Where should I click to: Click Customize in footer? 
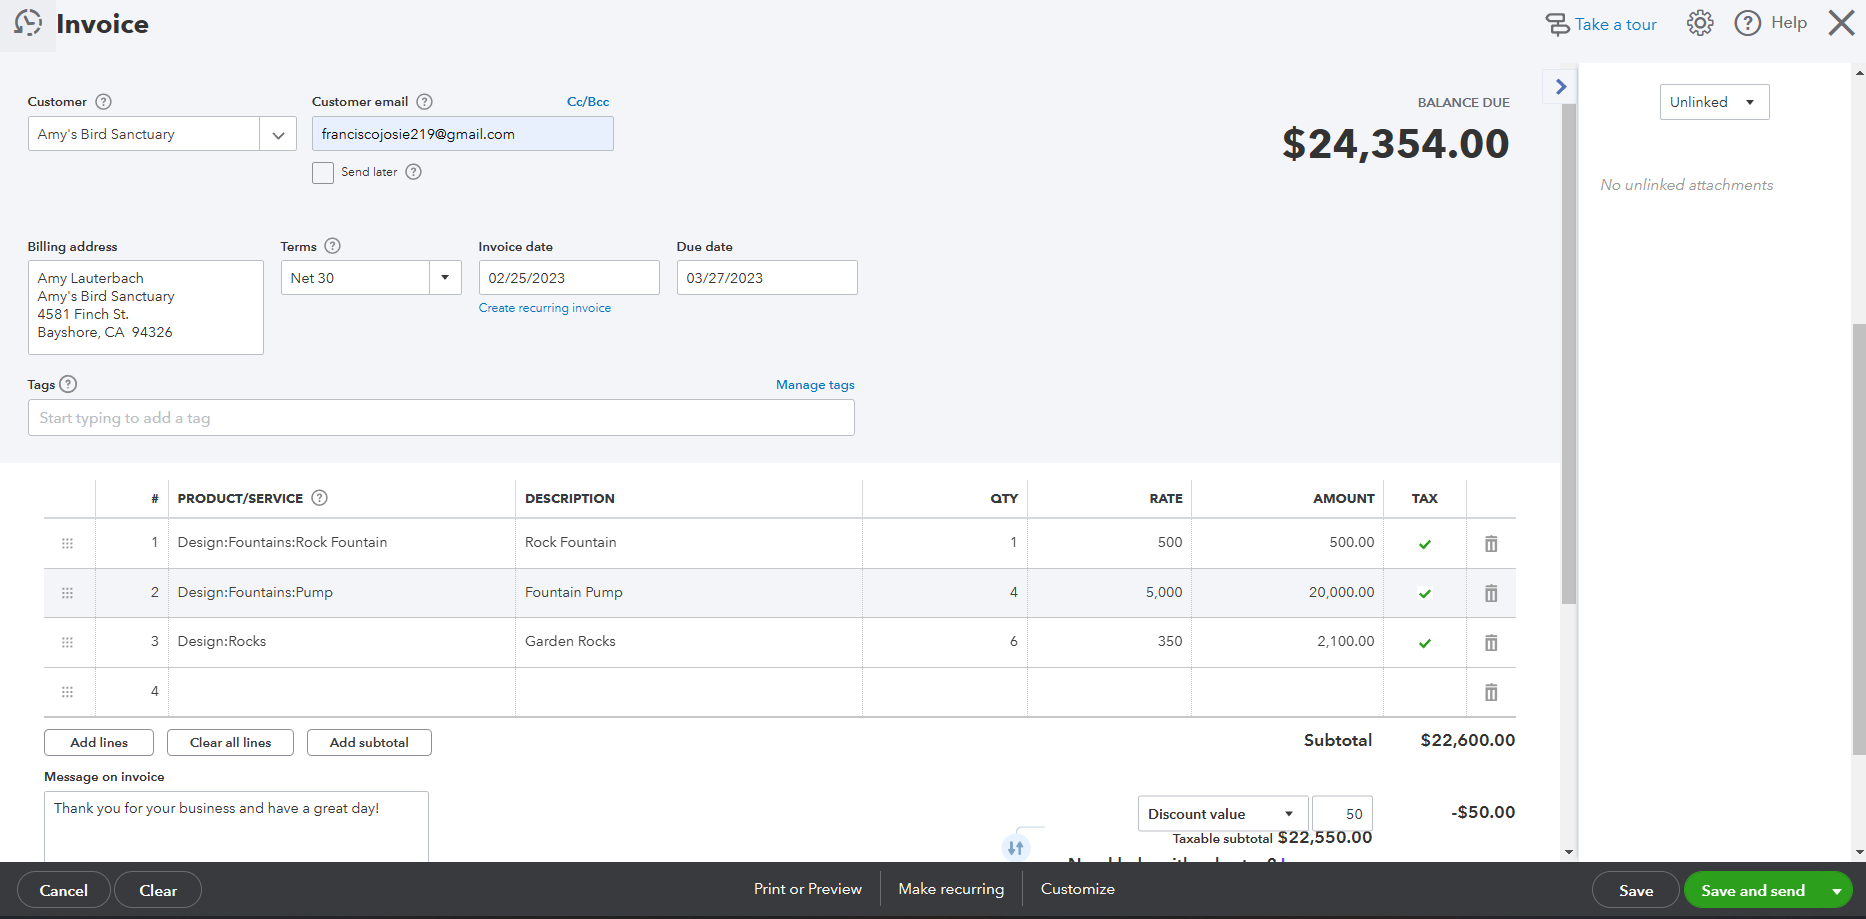(1078, 889)
